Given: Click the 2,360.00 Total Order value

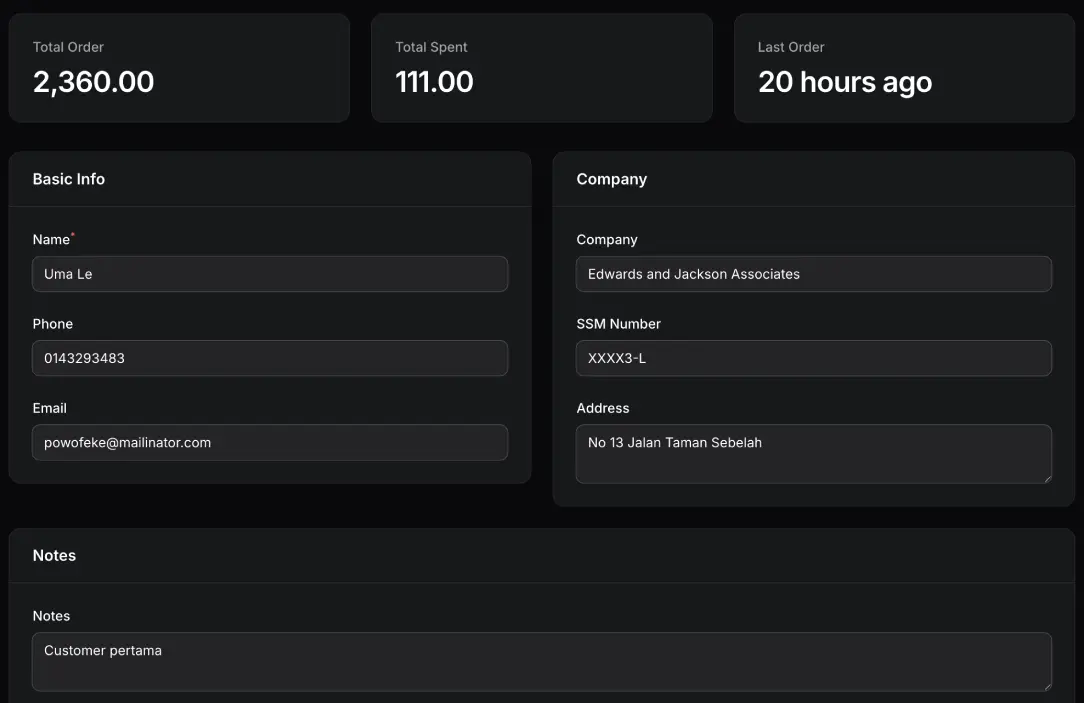Looking at the screenshot, I should [x=93, y=82].
